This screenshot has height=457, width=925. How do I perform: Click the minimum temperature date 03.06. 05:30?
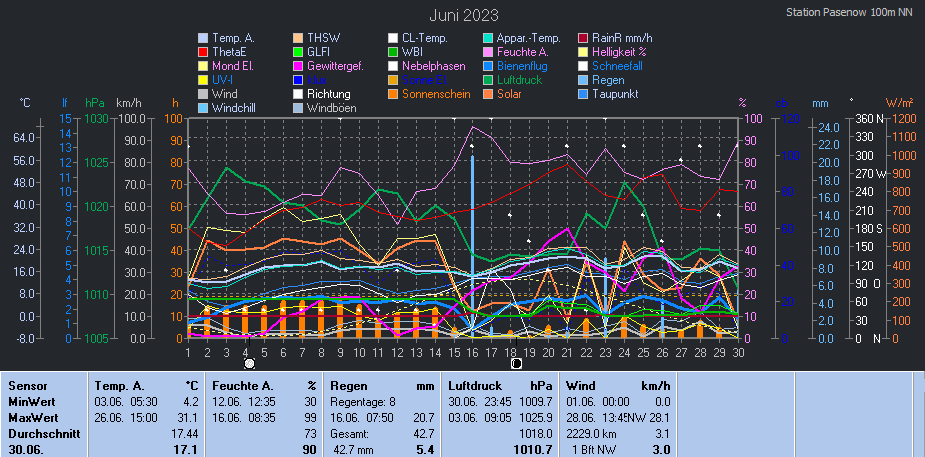click(126, 402)
